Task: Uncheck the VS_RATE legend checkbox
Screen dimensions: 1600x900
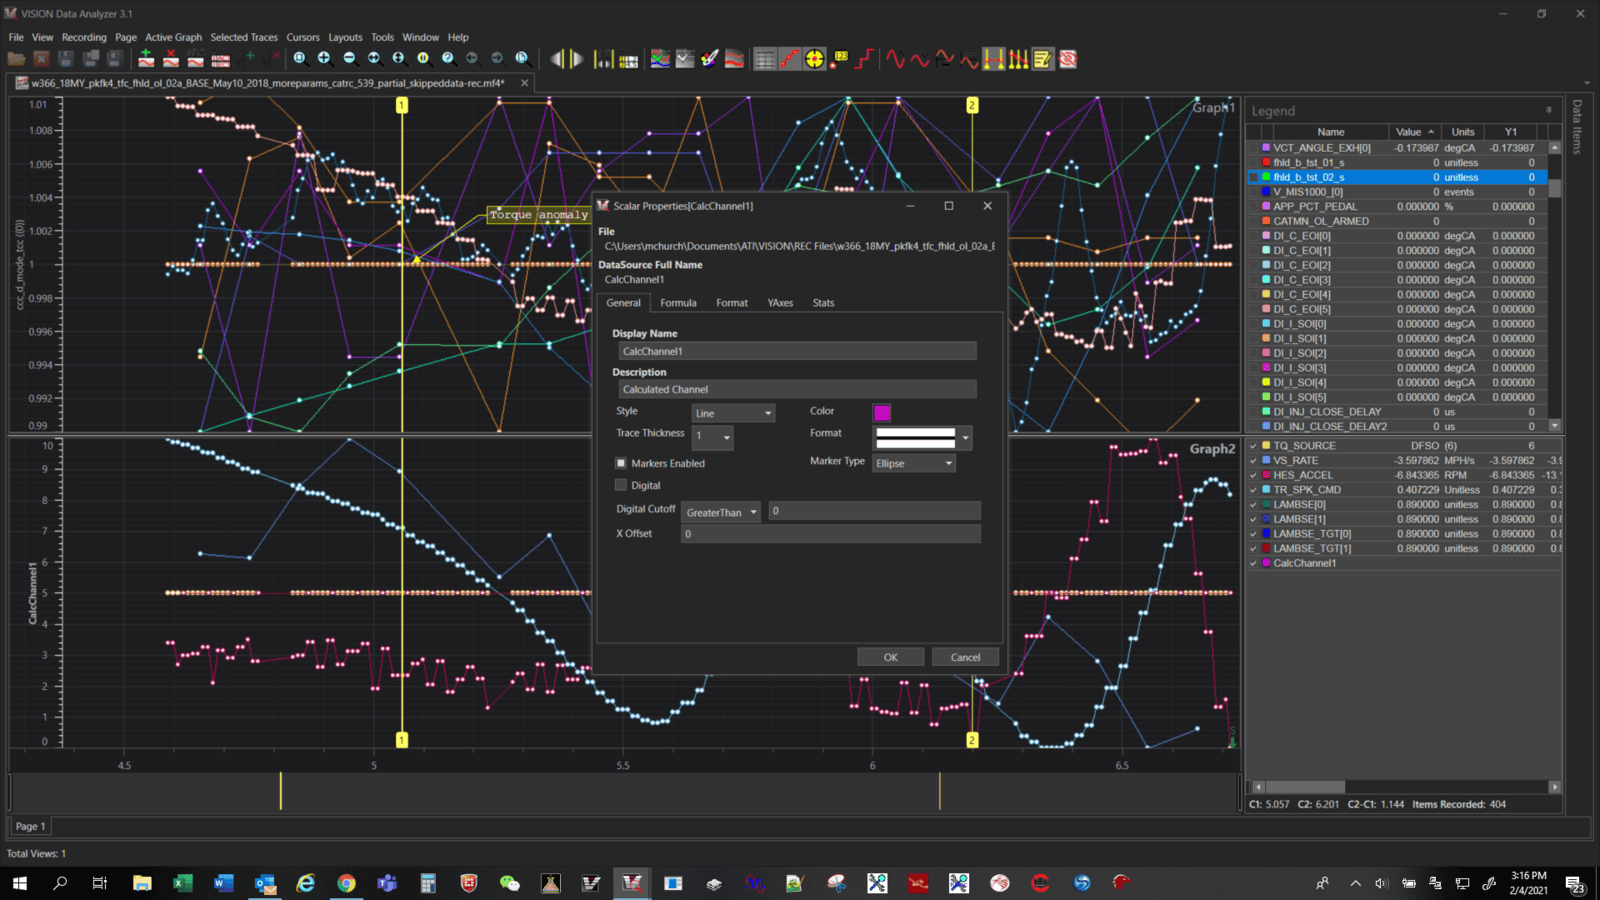Action: coord(1253,461)
